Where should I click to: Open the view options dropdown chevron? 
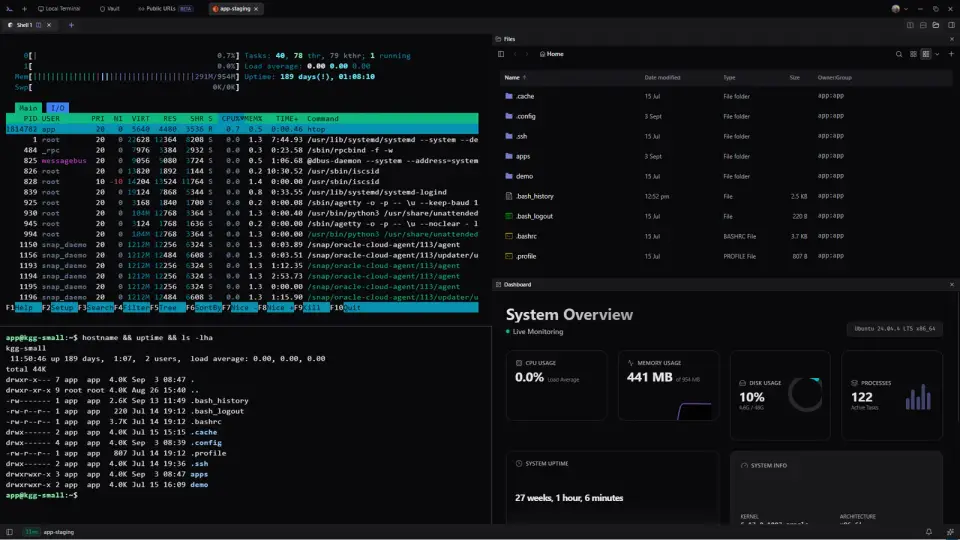(x=937, y=54)
